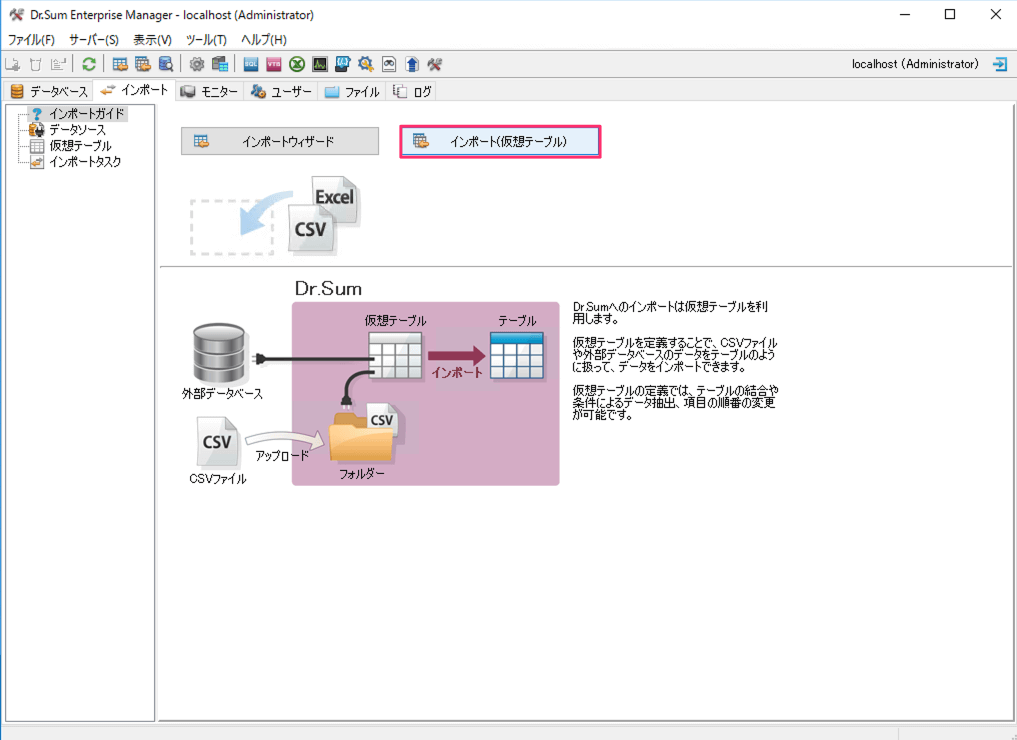The image size is (1017, 740).
Task: Click the grayed-out properties toolbar icon
Action: click(58, 64)
